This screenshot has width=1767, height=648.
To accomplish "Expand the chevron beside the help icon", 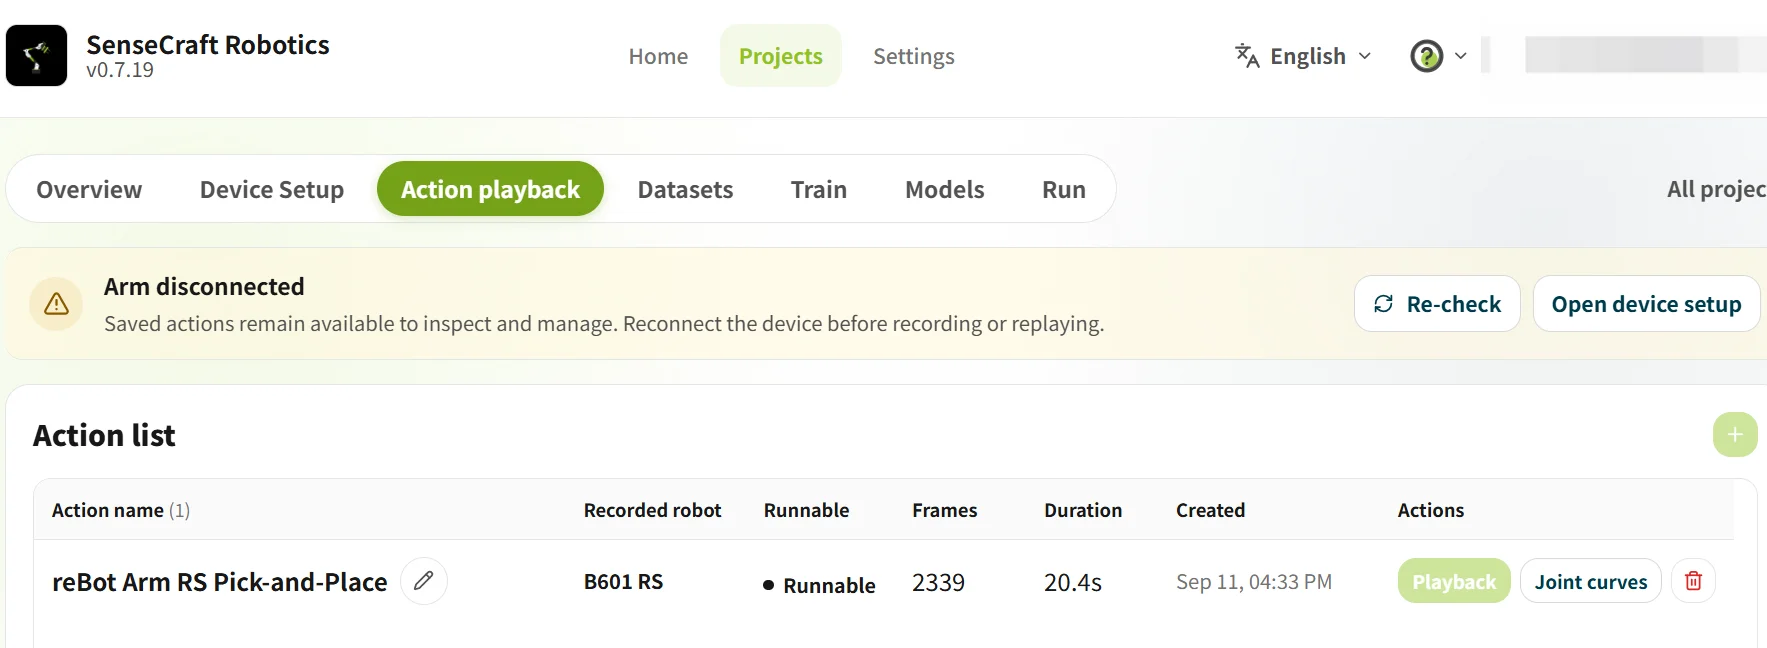I will (x=1461, y=56).
